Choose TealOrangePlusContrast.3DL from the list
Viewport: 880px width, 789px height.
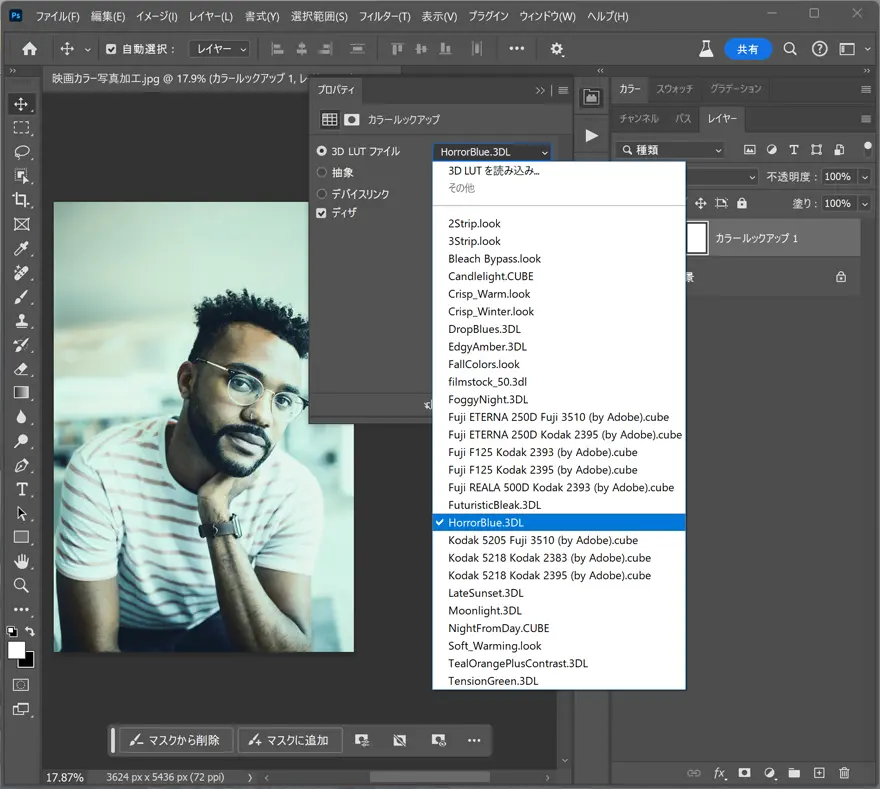(518, 663)
